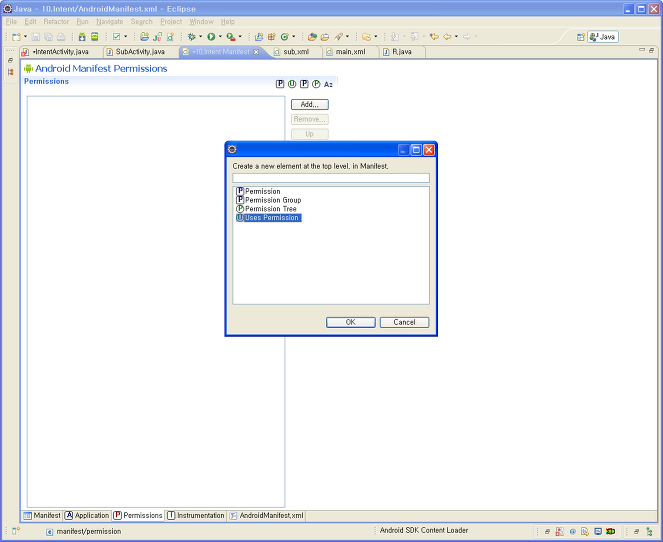Open the New Java Class dropdown arrow
The height and width of the screenshot is (542, 663).
point(293,37)
